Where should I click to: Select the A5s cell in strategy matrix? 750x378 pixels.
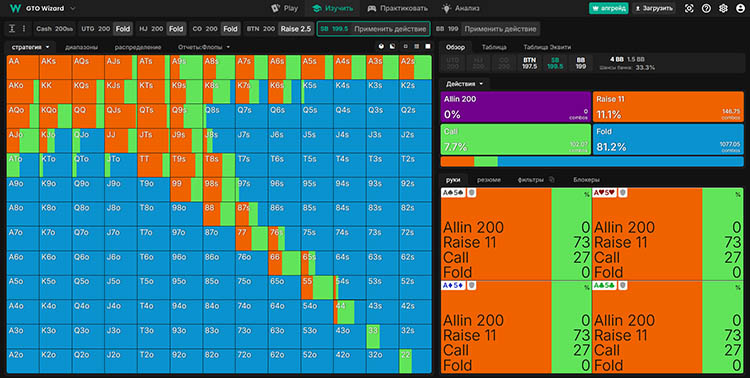(x=317, y=67)
